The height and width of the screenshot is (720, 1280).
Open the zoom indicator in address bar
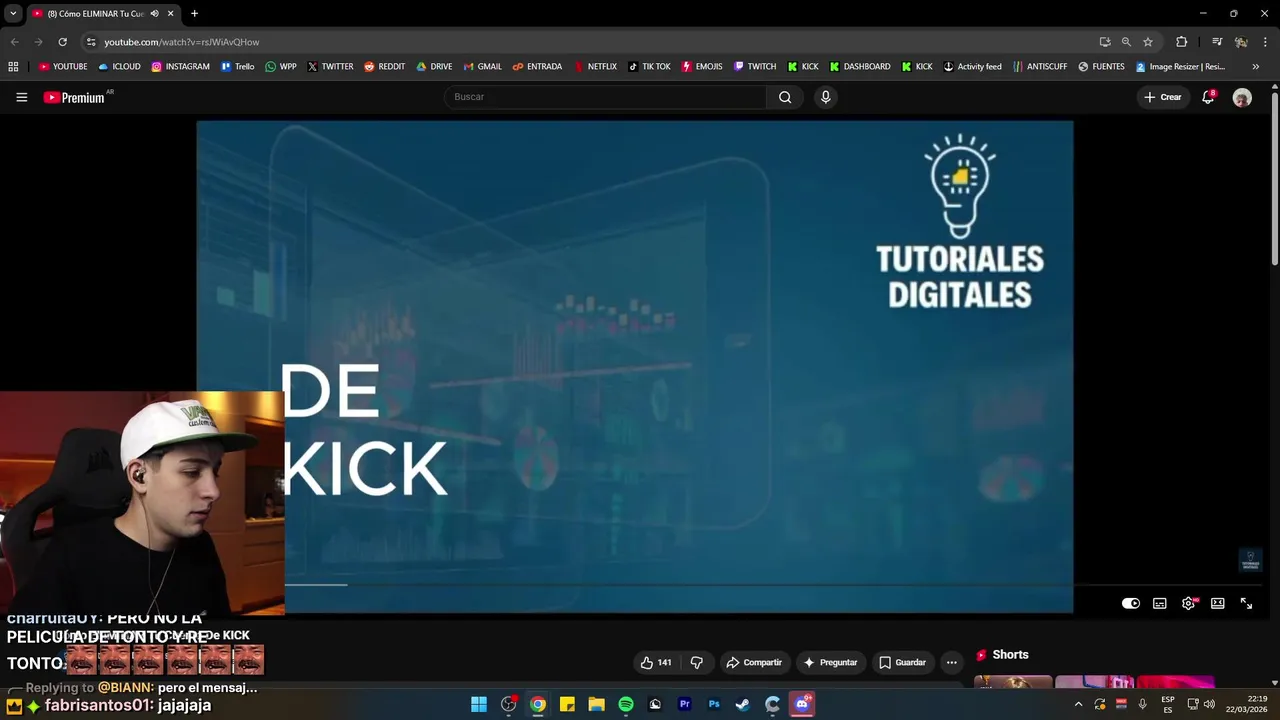(1126, 42)
